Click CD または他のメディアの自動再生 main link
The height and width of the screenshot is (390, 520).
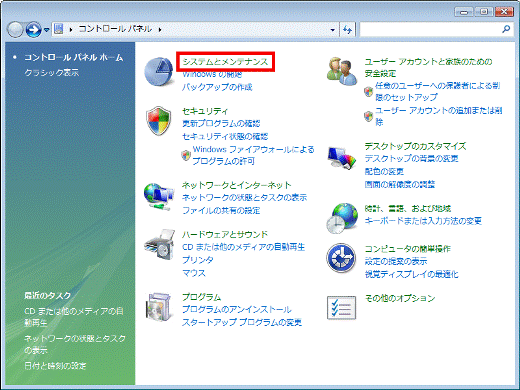click(x=243, y=247)
